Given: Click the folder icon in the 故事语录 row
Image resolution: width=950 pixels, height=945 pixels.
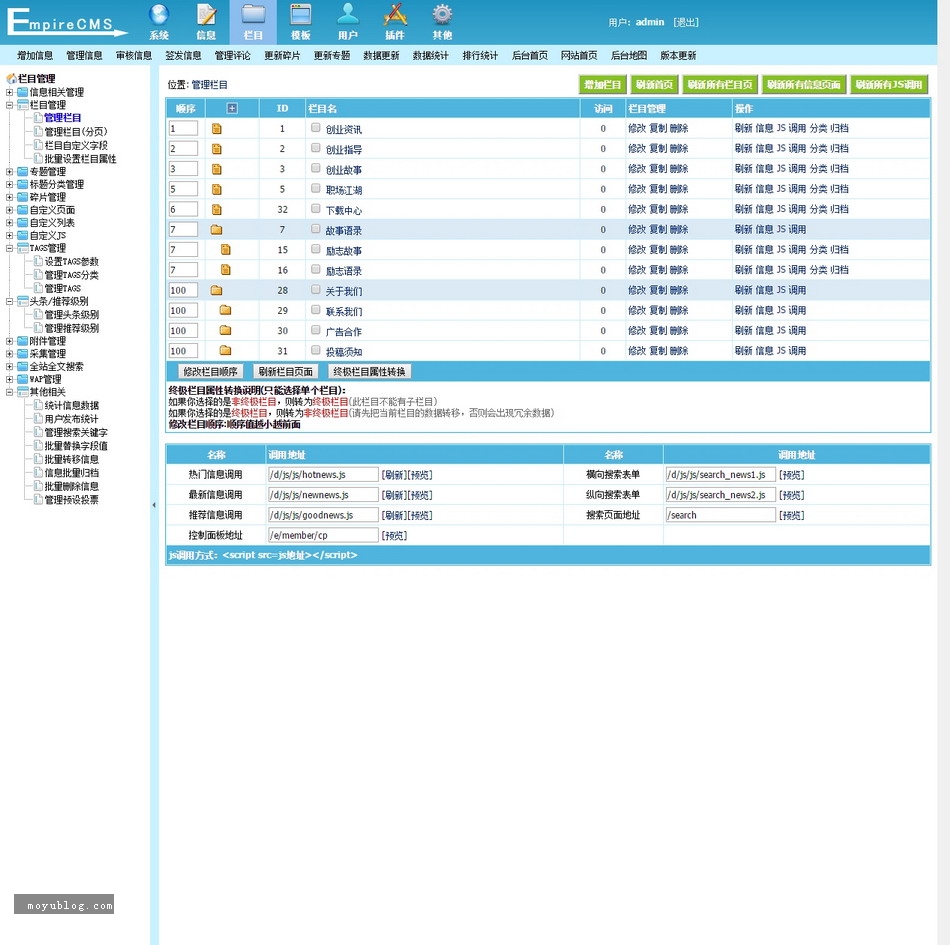Looking at the screenshot, I should tap(216, 230).
